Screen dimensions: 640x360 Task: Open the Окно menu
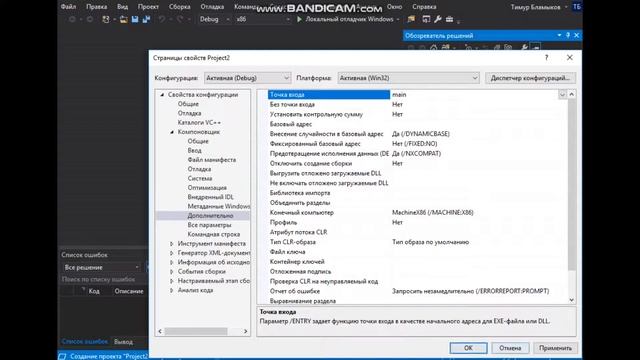pyautogui.click(x=394, y=7)
